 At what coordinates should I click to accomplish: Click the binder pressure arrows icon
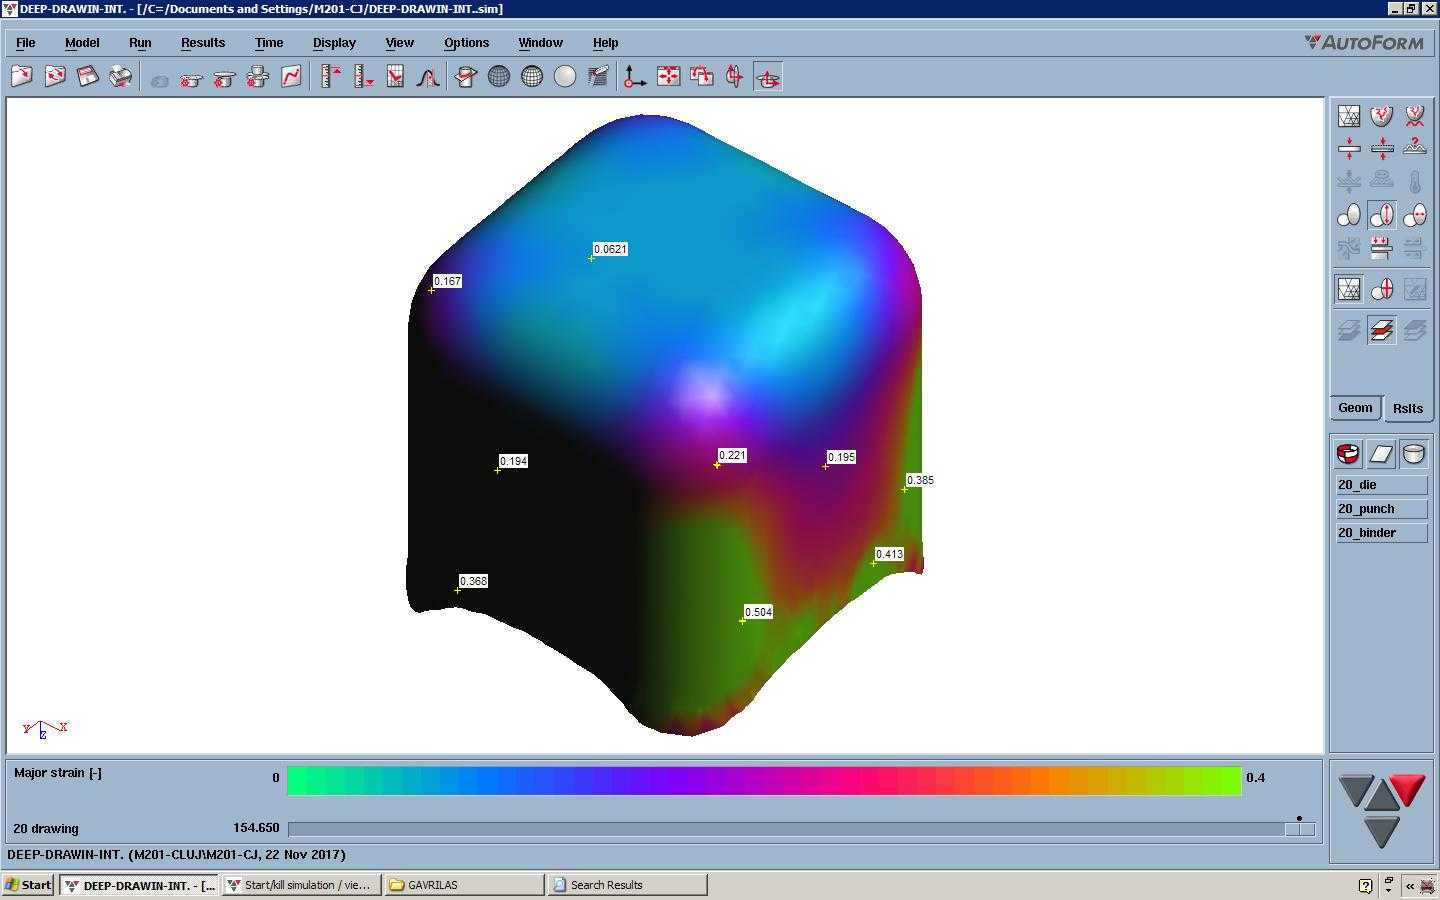click(x=1382, y=247)
